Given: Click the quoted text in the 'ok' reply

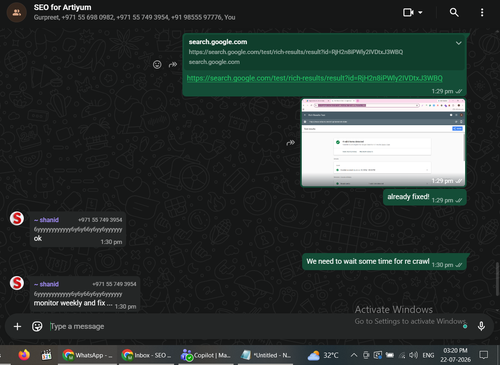Looking at the screenshot, I should [78, 230].
